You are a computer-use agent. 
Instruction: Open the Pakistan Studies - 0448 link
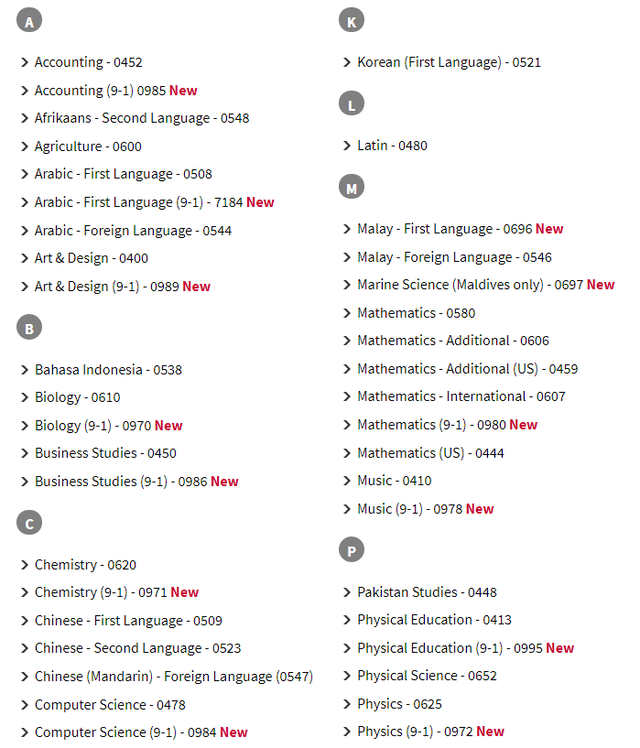(427, 592)
